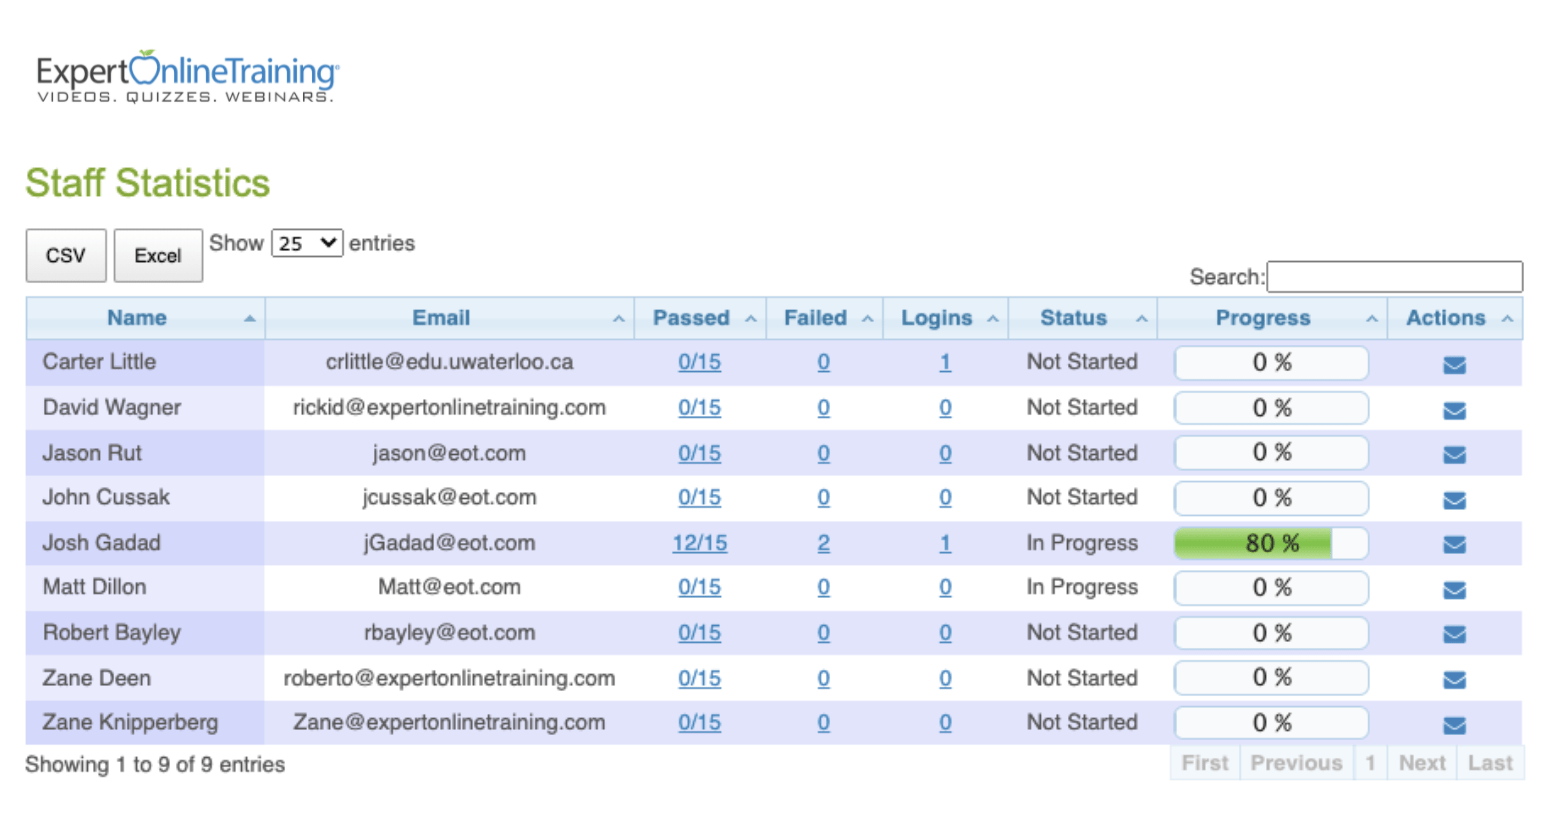Open Zane Deen's 0/15 passed link
The image size is (1554, 818).
click(x=699, y=678)
